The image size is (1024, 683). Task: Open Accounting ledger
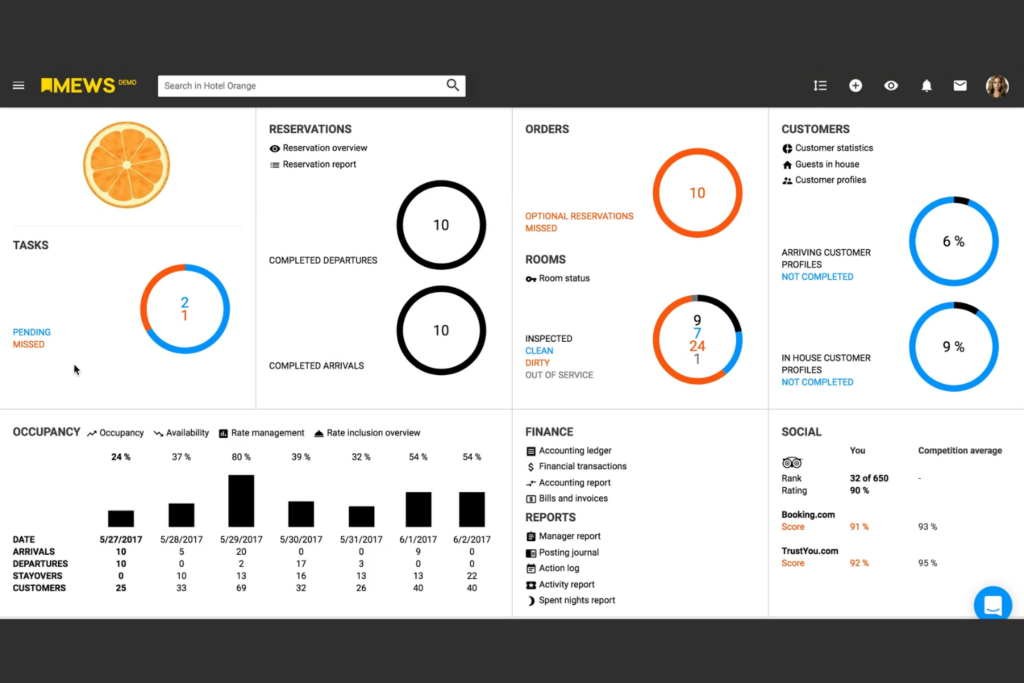click(x=575, y=451)
